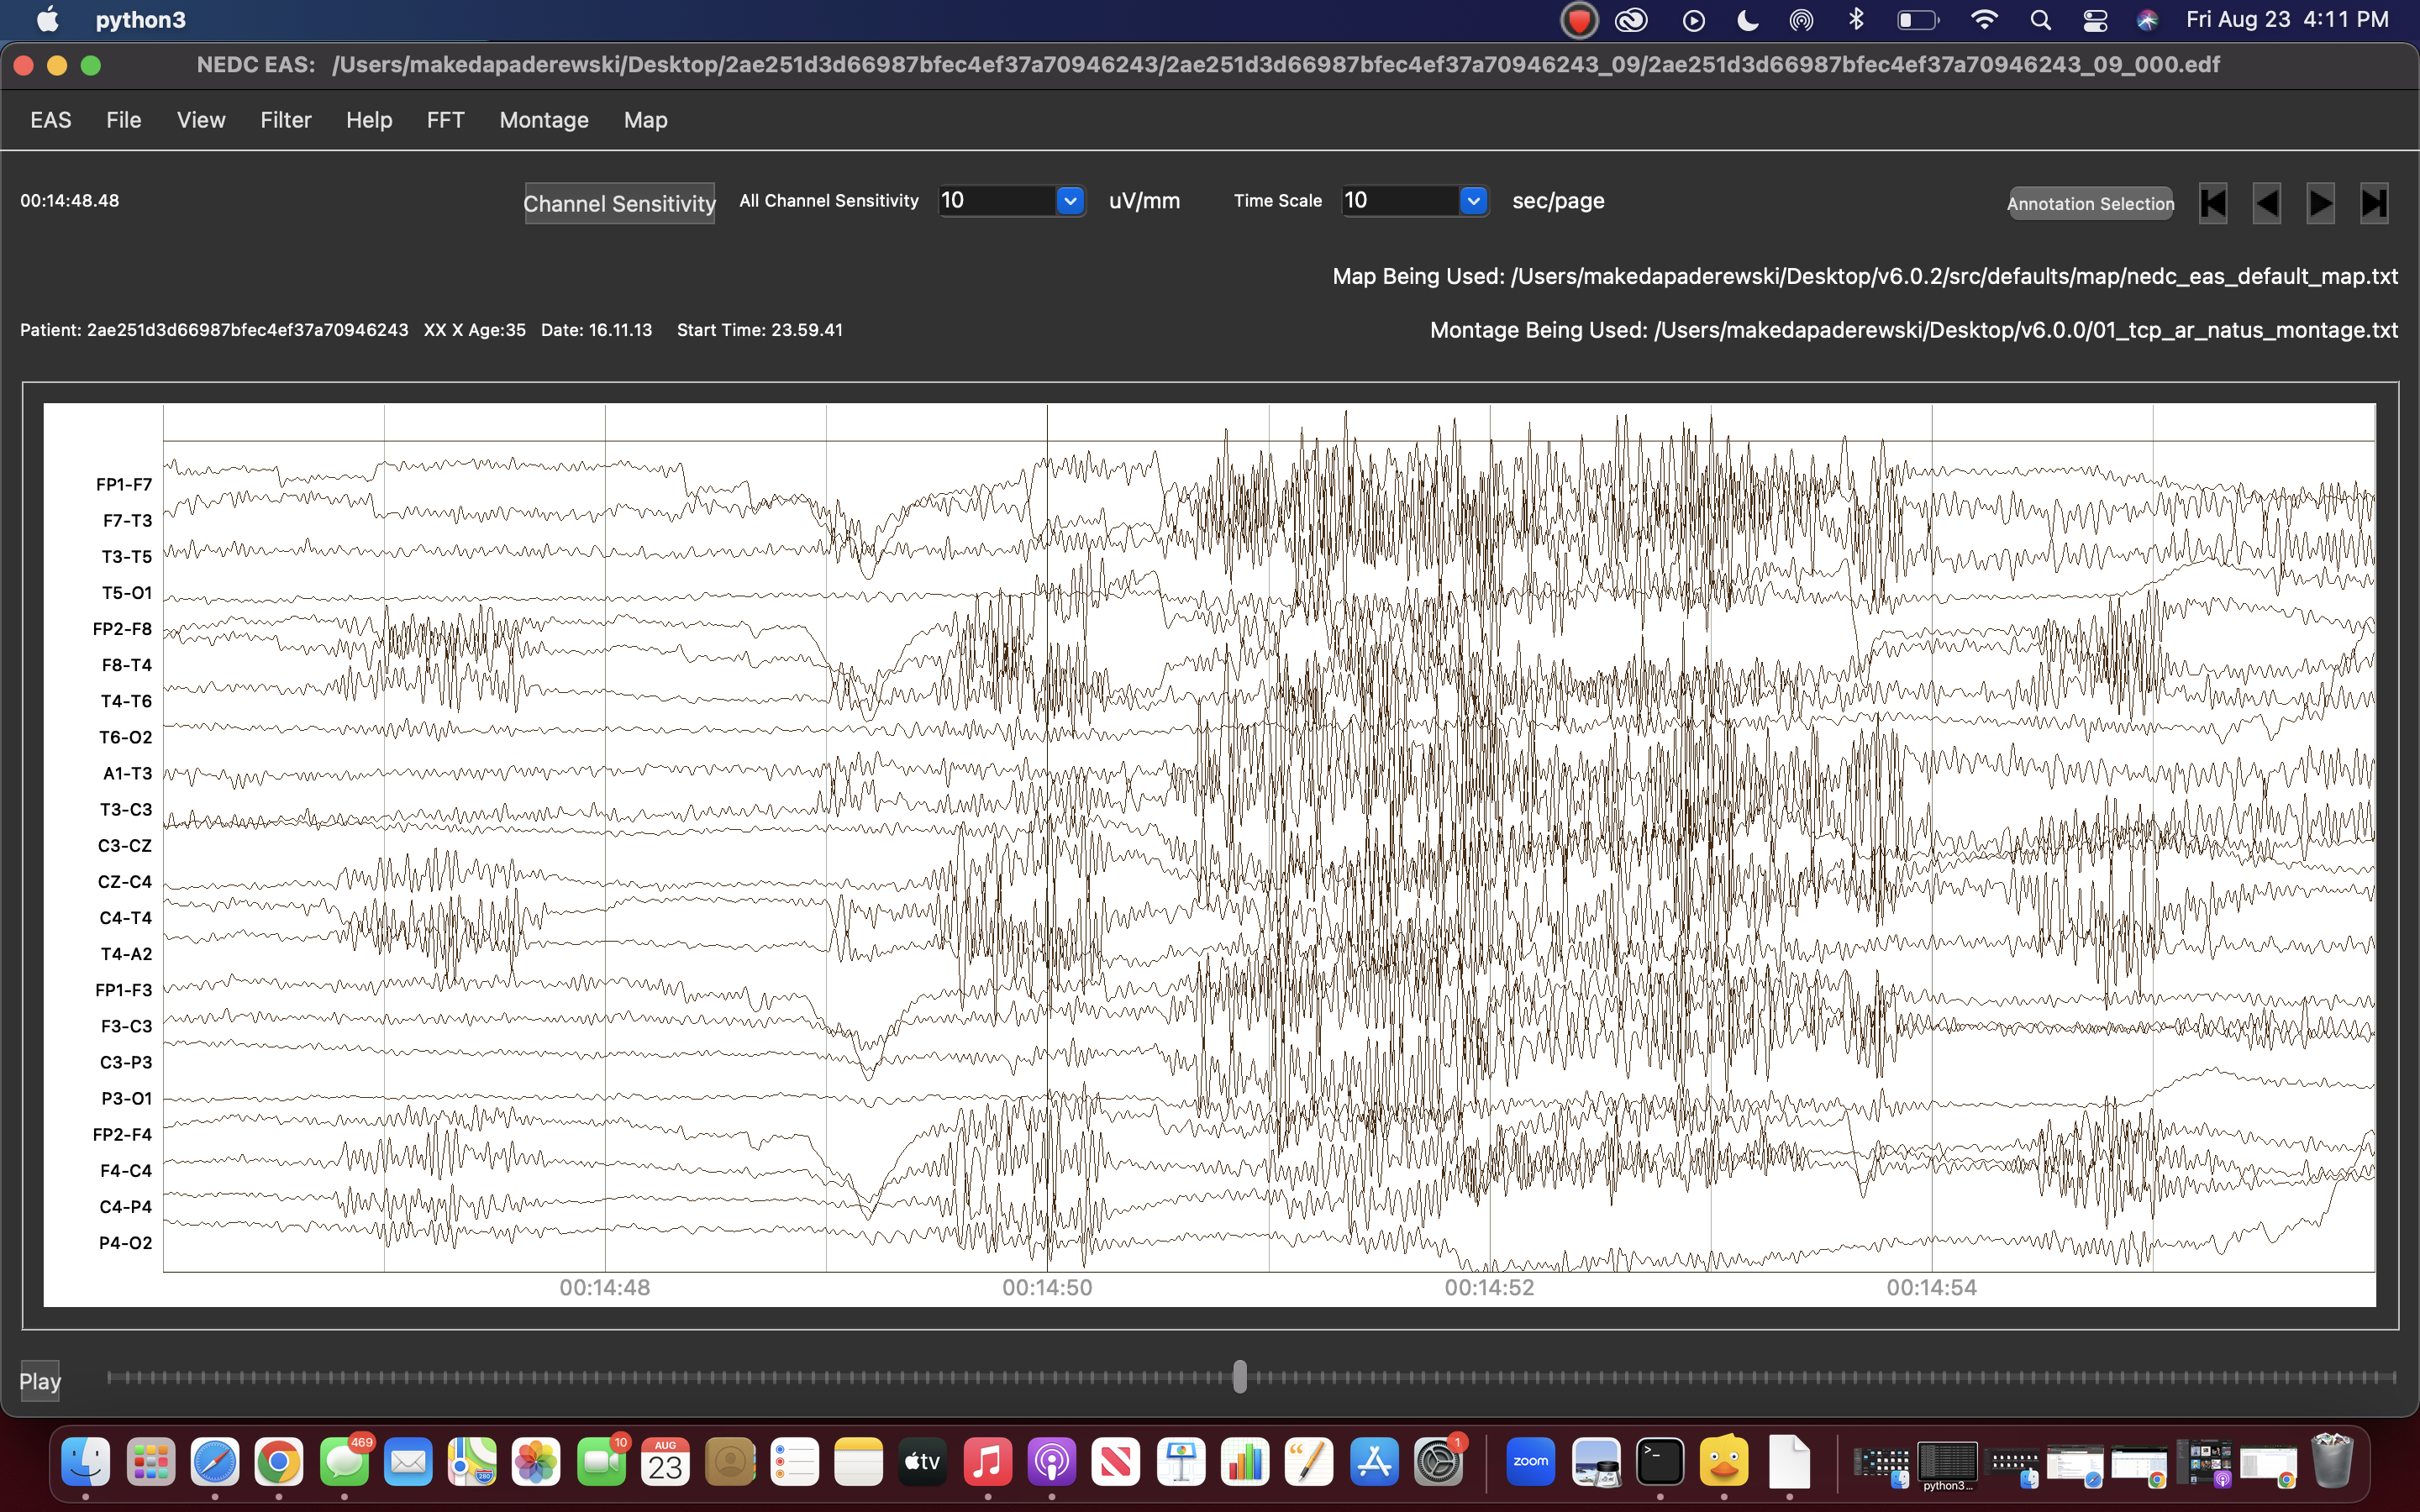
Task: Open the Filter menu
Action: pos(286,120)
